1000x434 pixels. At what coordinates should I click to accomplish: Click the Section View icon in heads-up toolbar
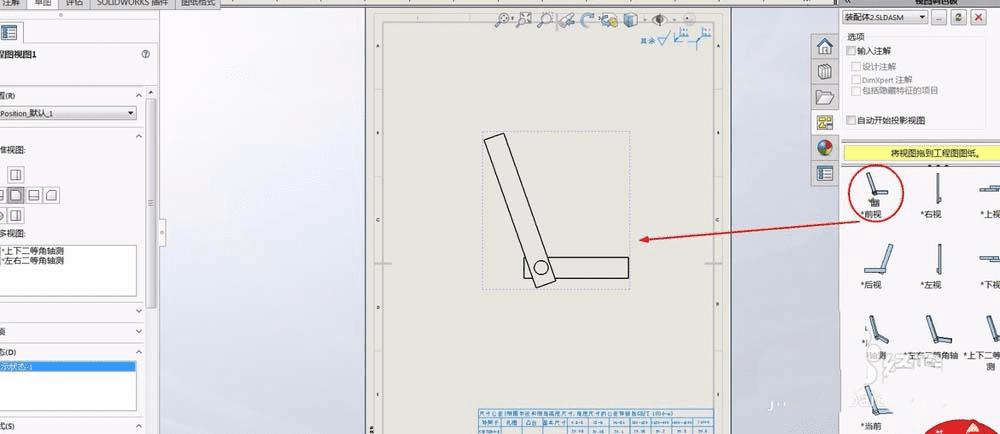(566, 20)
